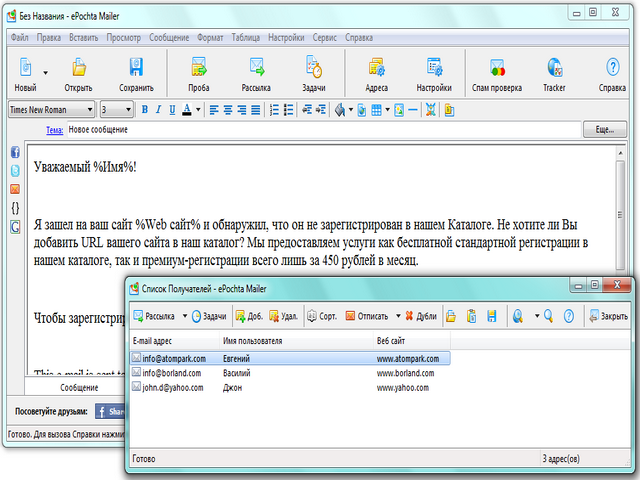Click Задачи in recipients list window

coord(209,316)
